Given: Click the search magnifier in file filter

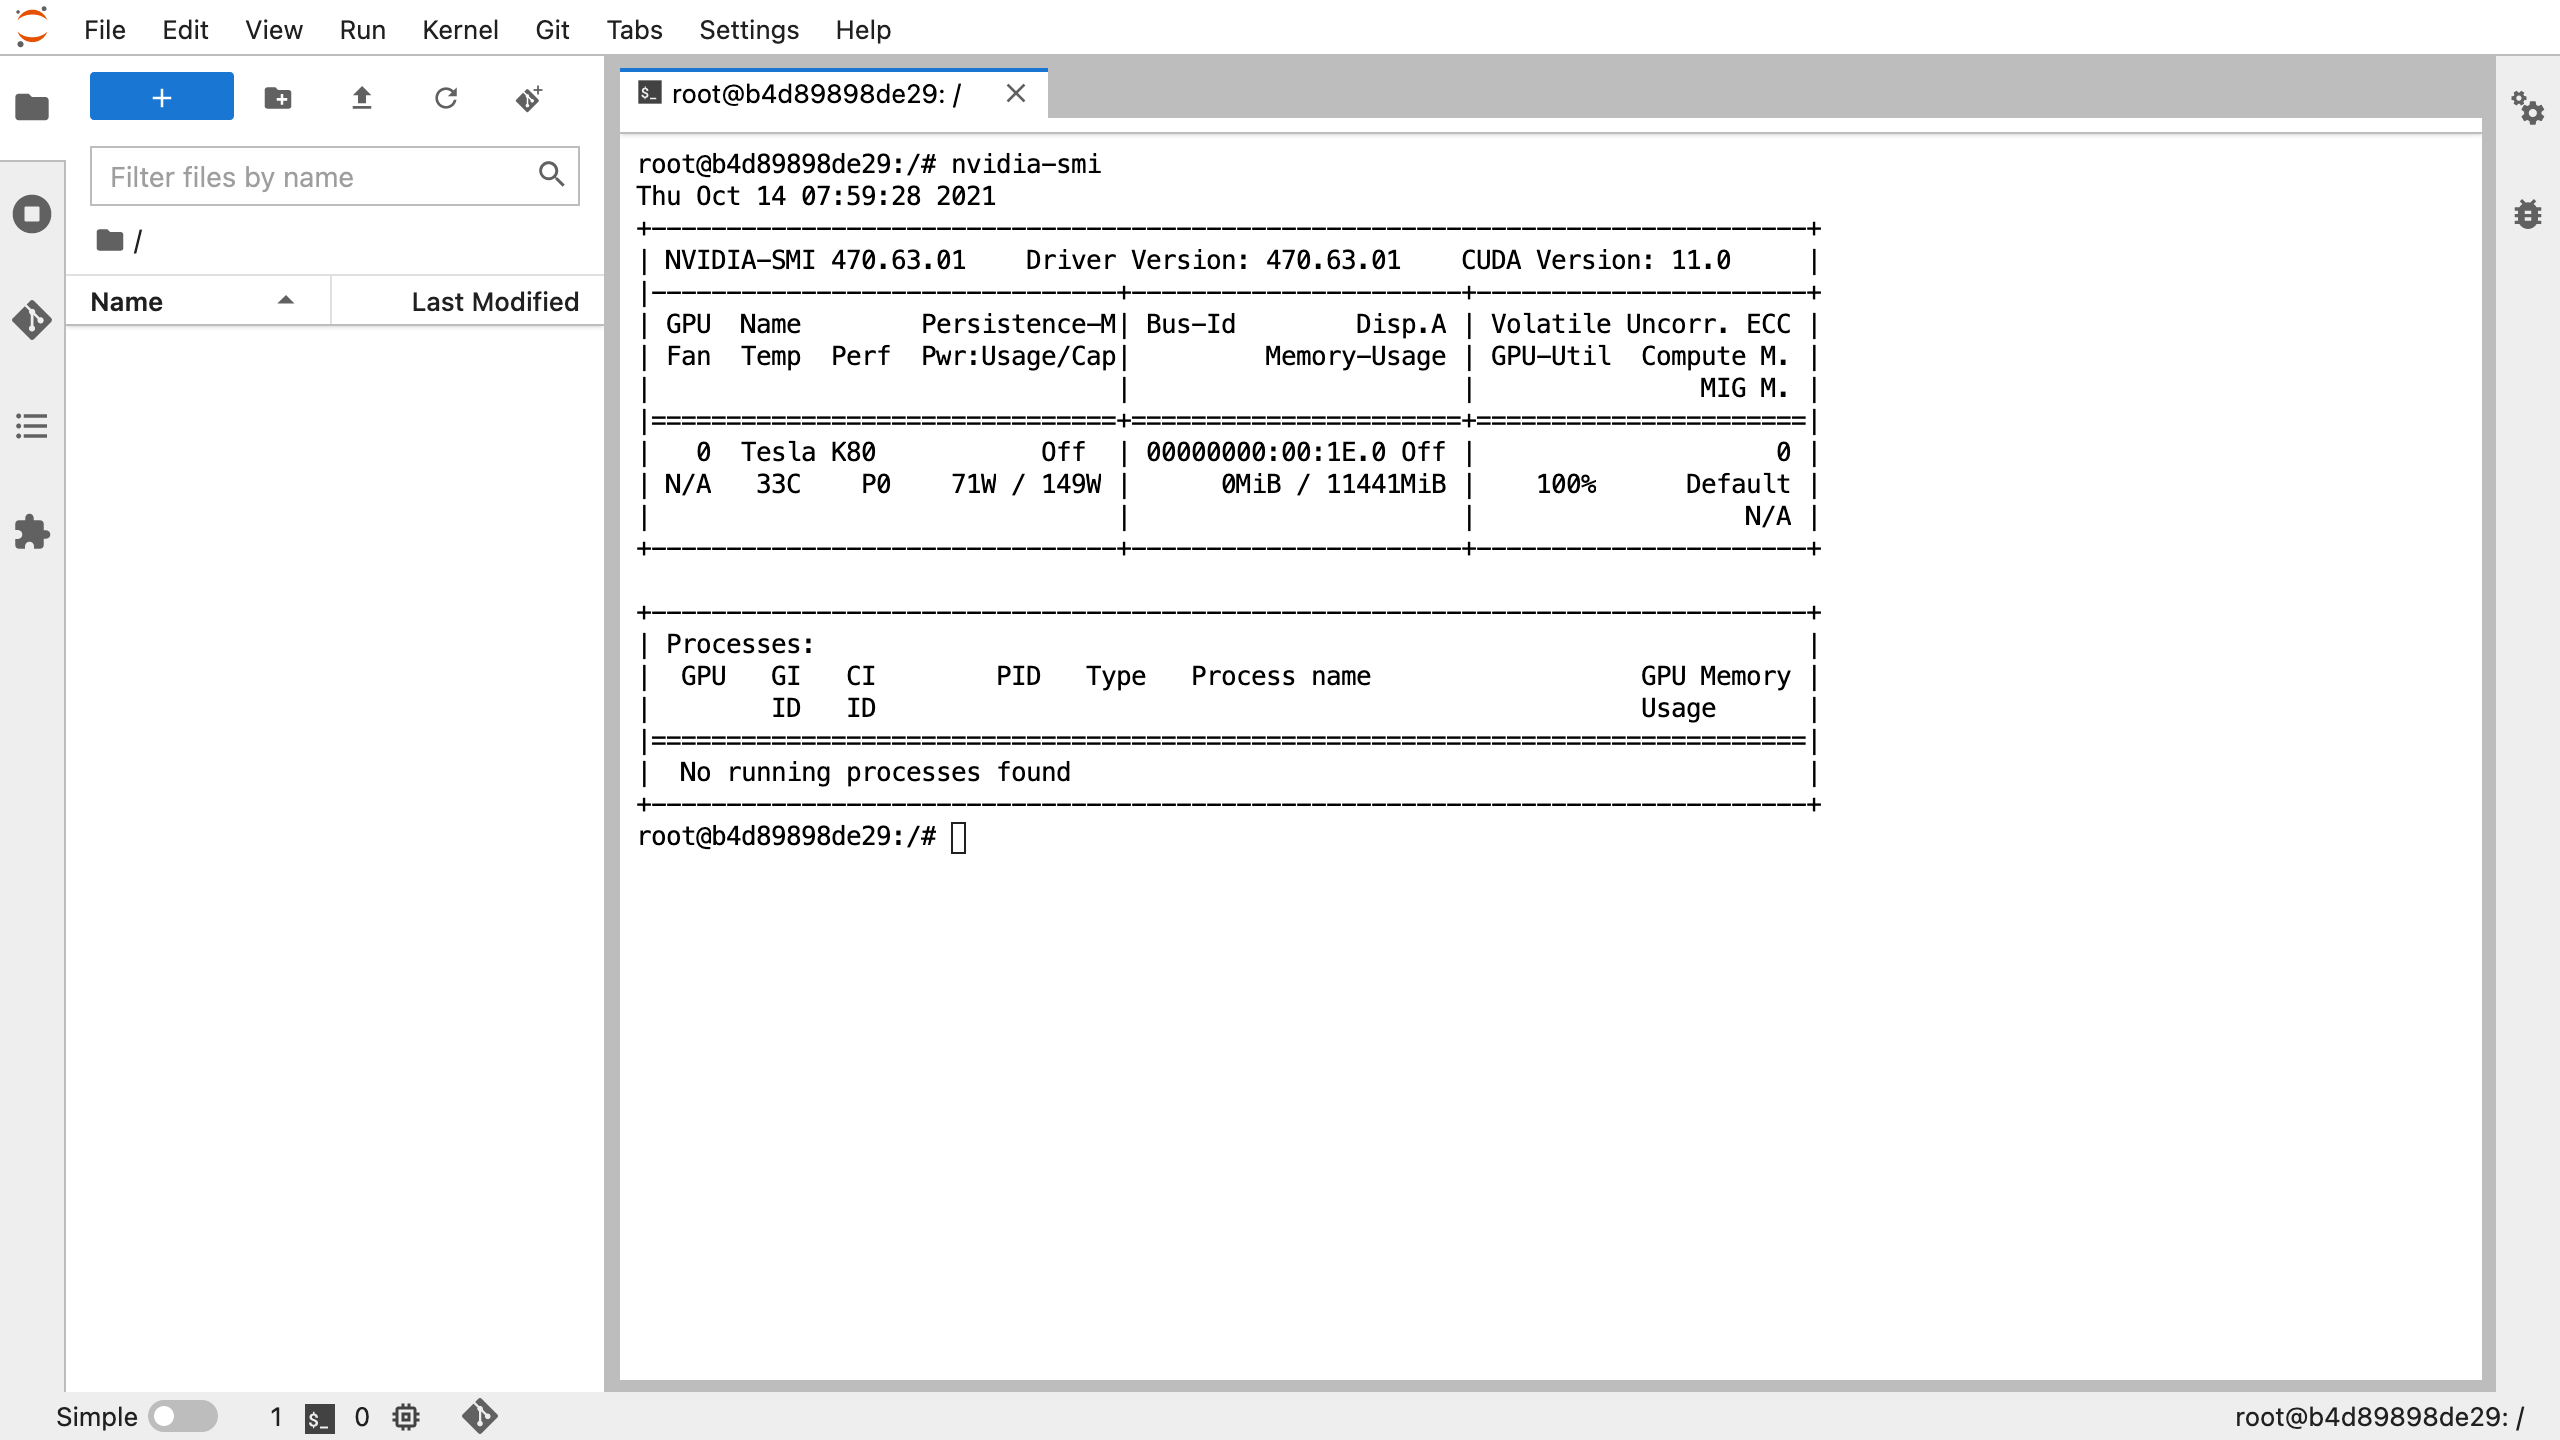Looking at the screenshot, I should (551, 175).
